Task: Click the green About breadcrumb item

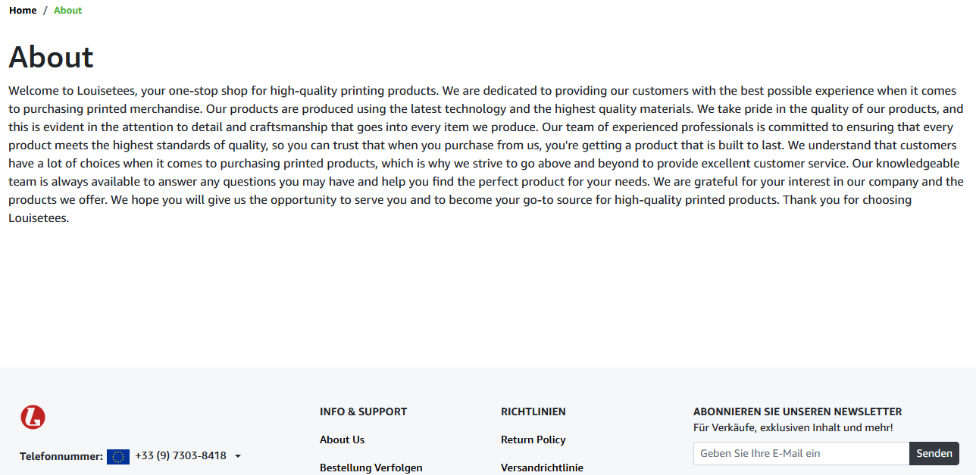Action: [x=68, y=10]
